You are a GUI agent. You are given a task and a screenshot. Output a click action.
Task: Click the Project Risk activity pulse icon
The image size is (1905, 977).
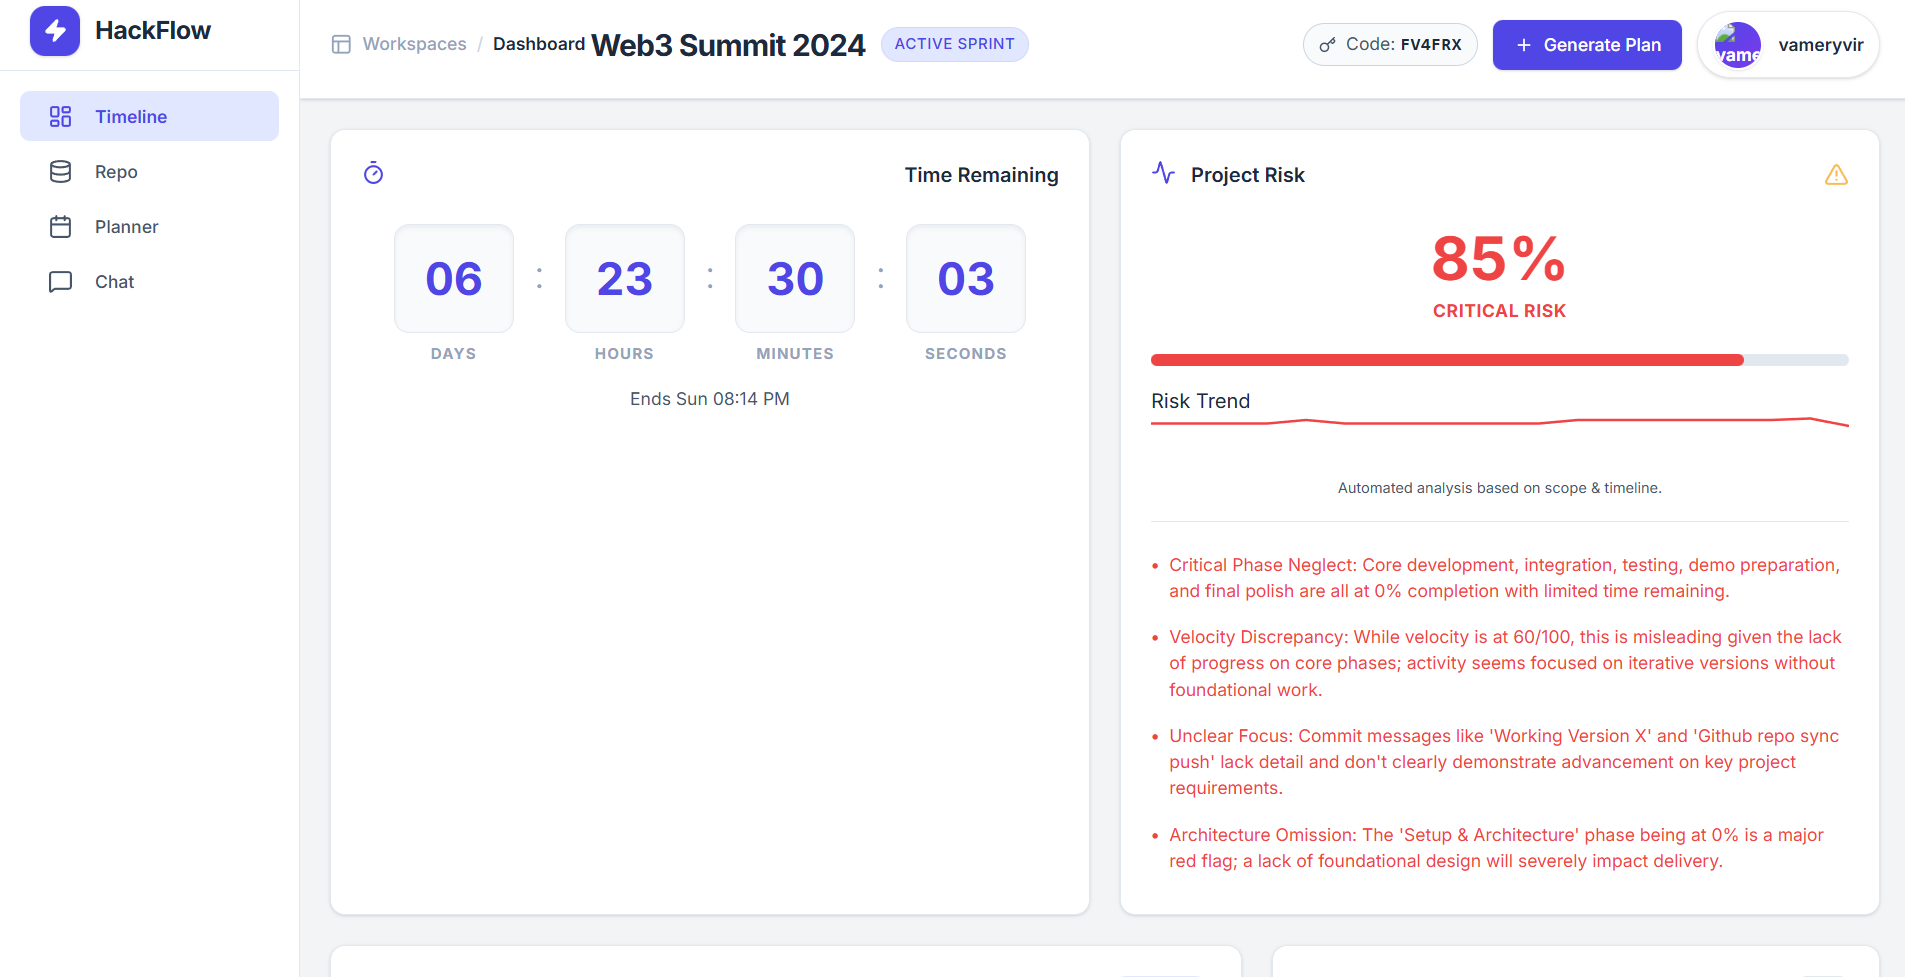pos(1163,173)
